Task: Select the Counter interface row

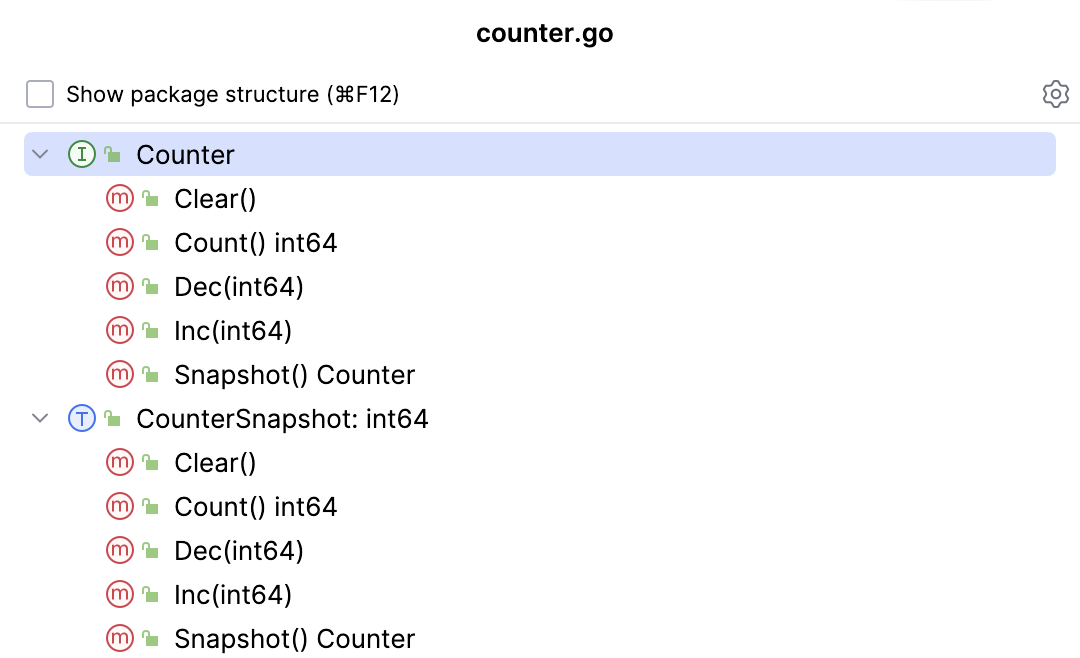Action: coord(185,155)
